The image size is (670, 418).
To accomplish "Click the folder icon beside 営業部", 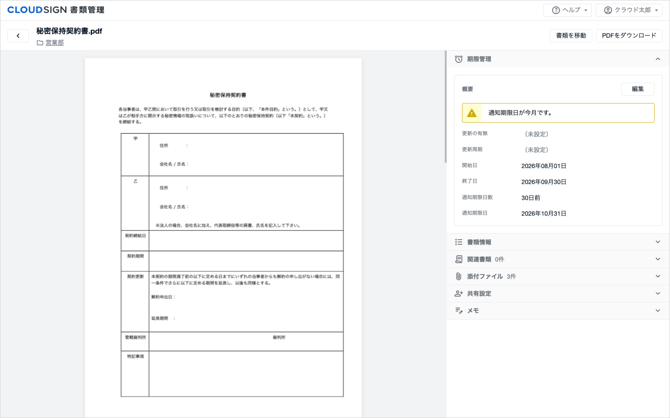I will pyautogui.click(x=40, y=43).
